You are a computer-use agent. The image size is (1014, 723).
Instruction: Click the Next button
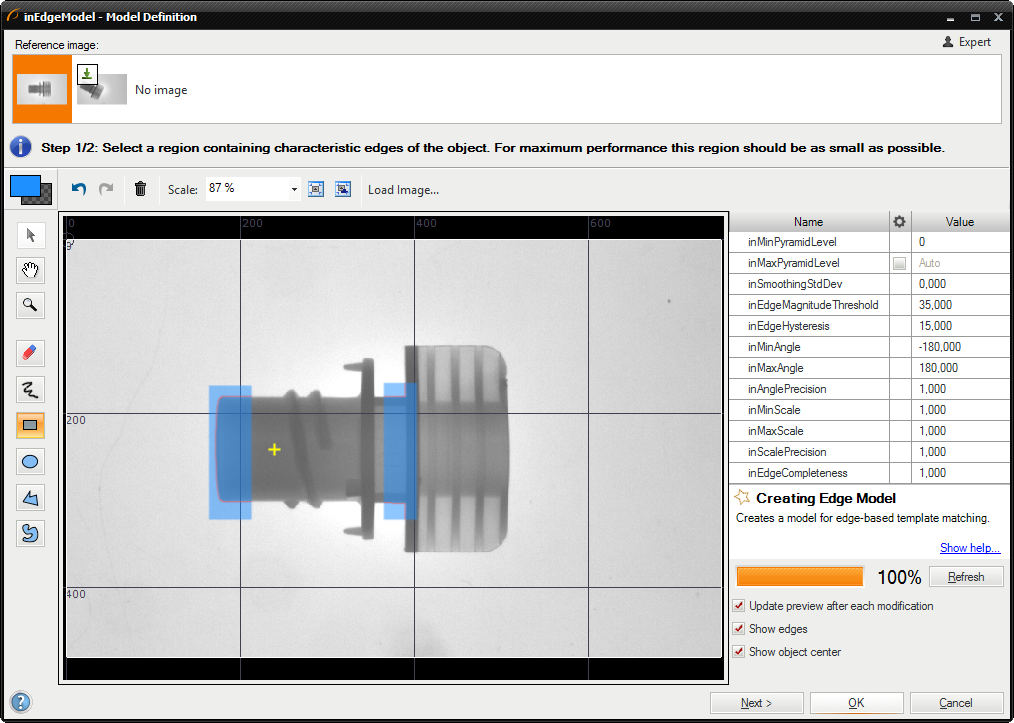pyautogui.click(x=756, y=703)
